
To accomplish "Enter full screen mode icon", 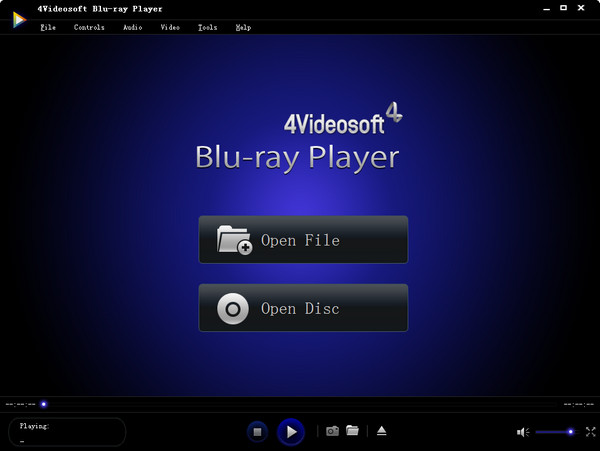I will (590, 432).
